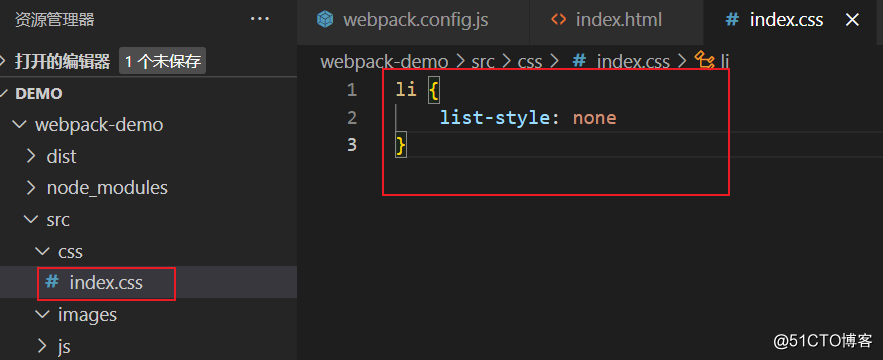
Task: Select the index.css editor tab
Action: pos(787,20)
